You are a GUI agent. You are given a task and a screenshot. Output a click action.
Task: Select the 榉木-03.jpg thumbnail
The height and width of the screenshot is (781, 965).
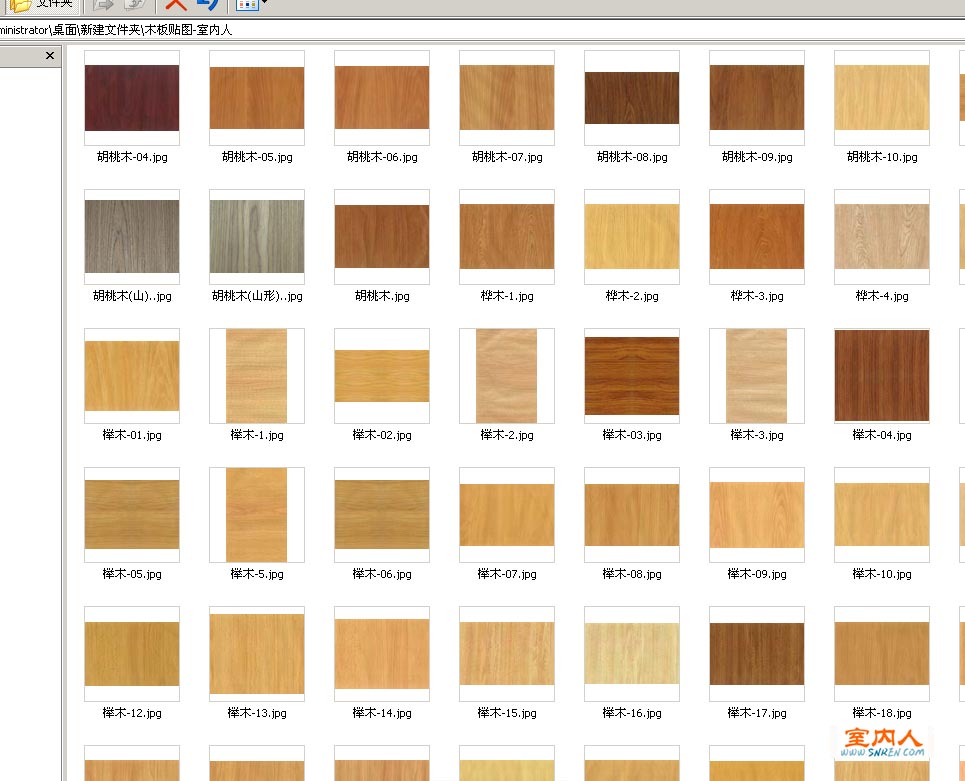pyautogui.click(x=632, y=376)
